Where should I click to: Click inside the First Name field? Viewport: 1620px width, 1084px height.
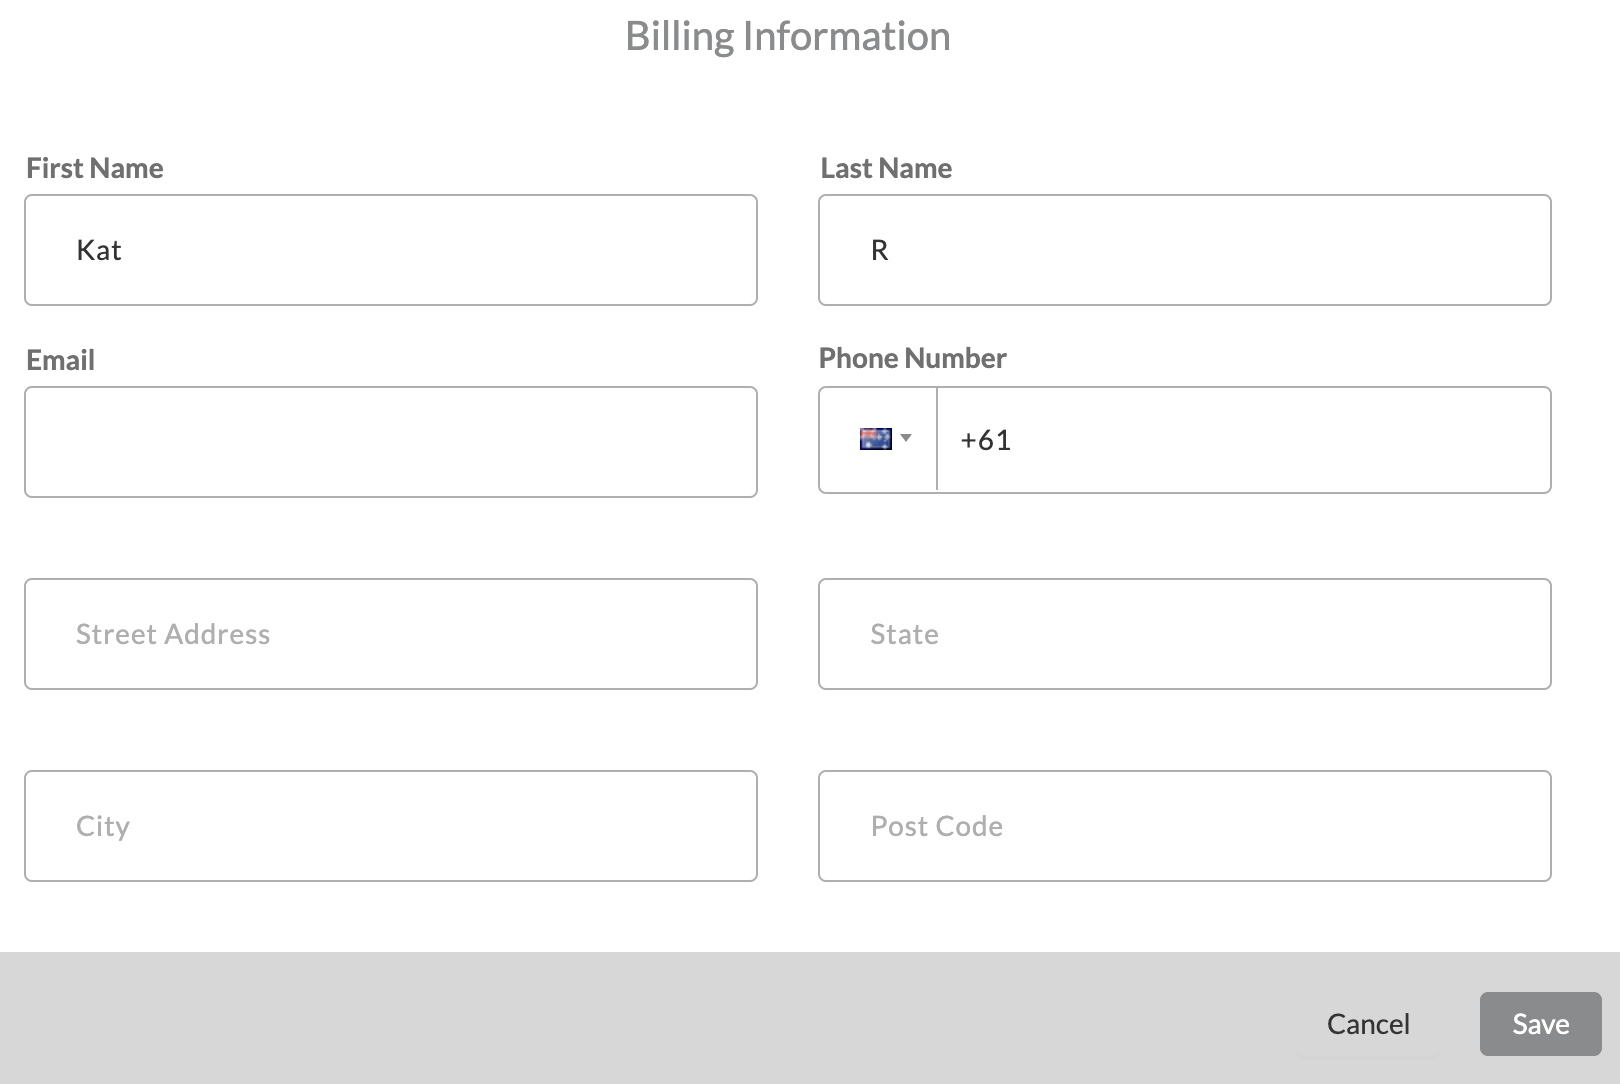point(390,250)
